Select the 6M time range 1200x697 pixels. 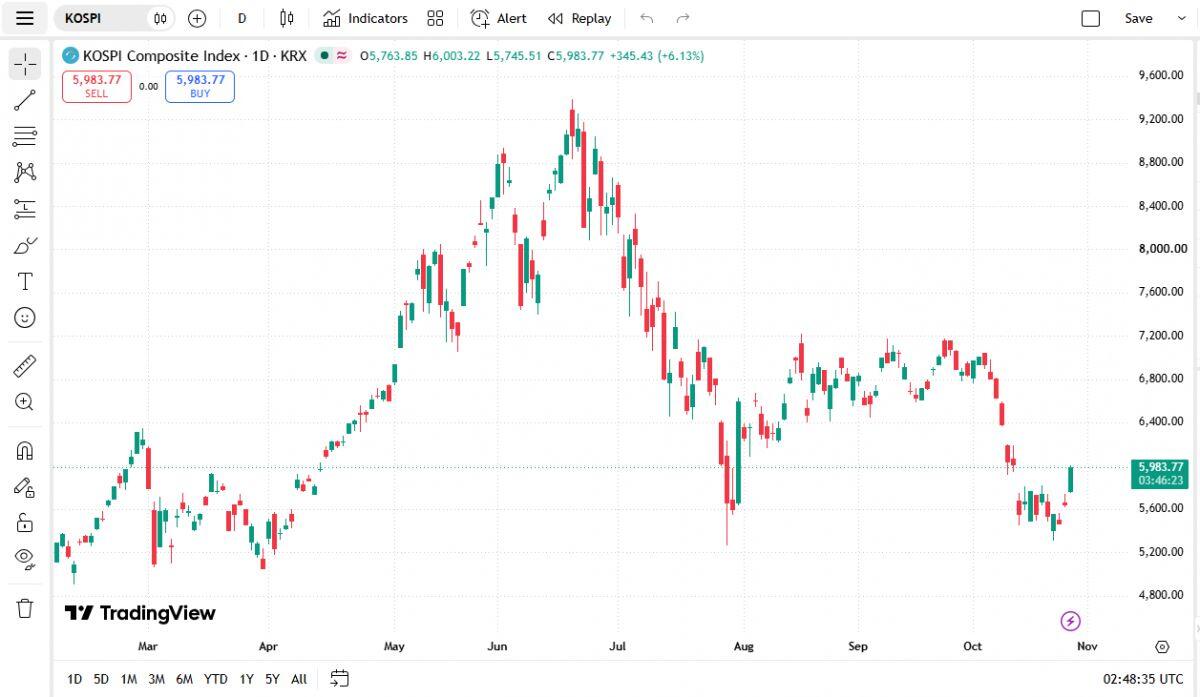pyautogui.click(x=184, y=679)
